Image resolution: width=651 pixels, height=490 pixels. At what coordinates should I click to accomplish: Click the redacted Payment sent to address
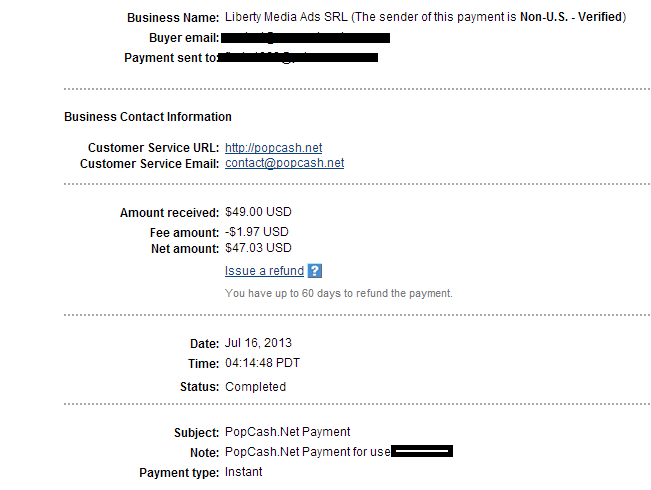[x=297, y=57]
